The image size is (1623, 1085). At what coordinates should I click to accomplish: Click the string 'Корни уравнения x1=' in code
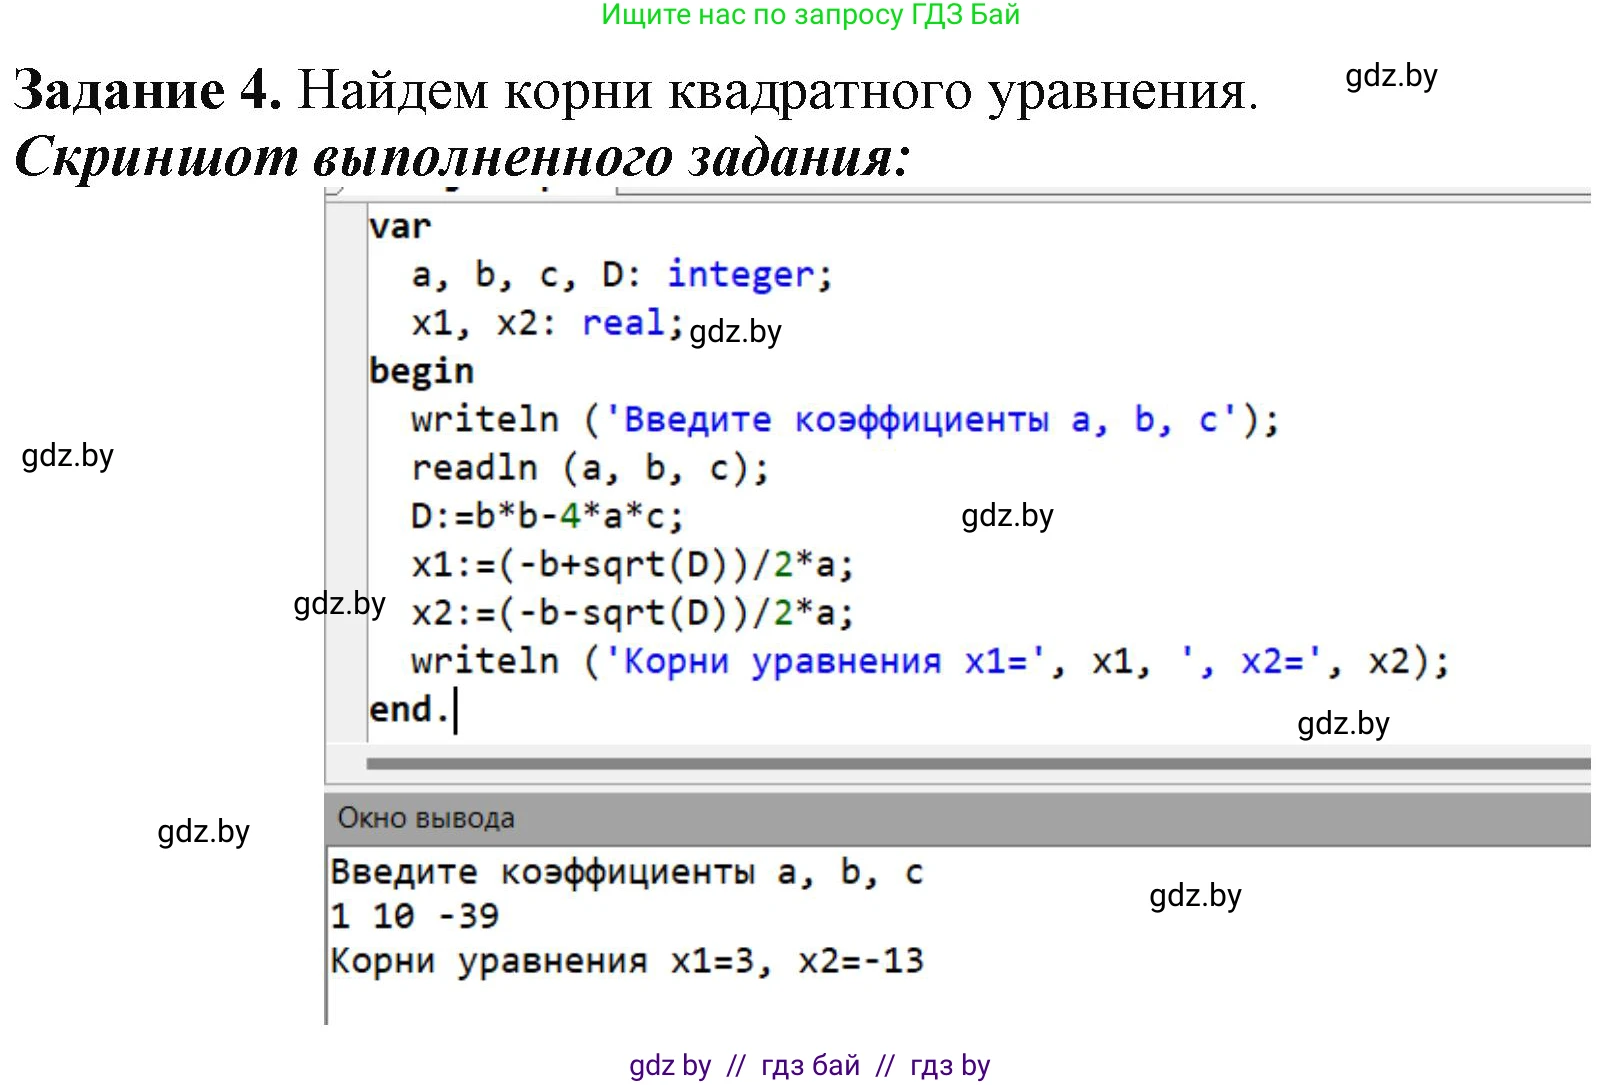click(825, 661)
